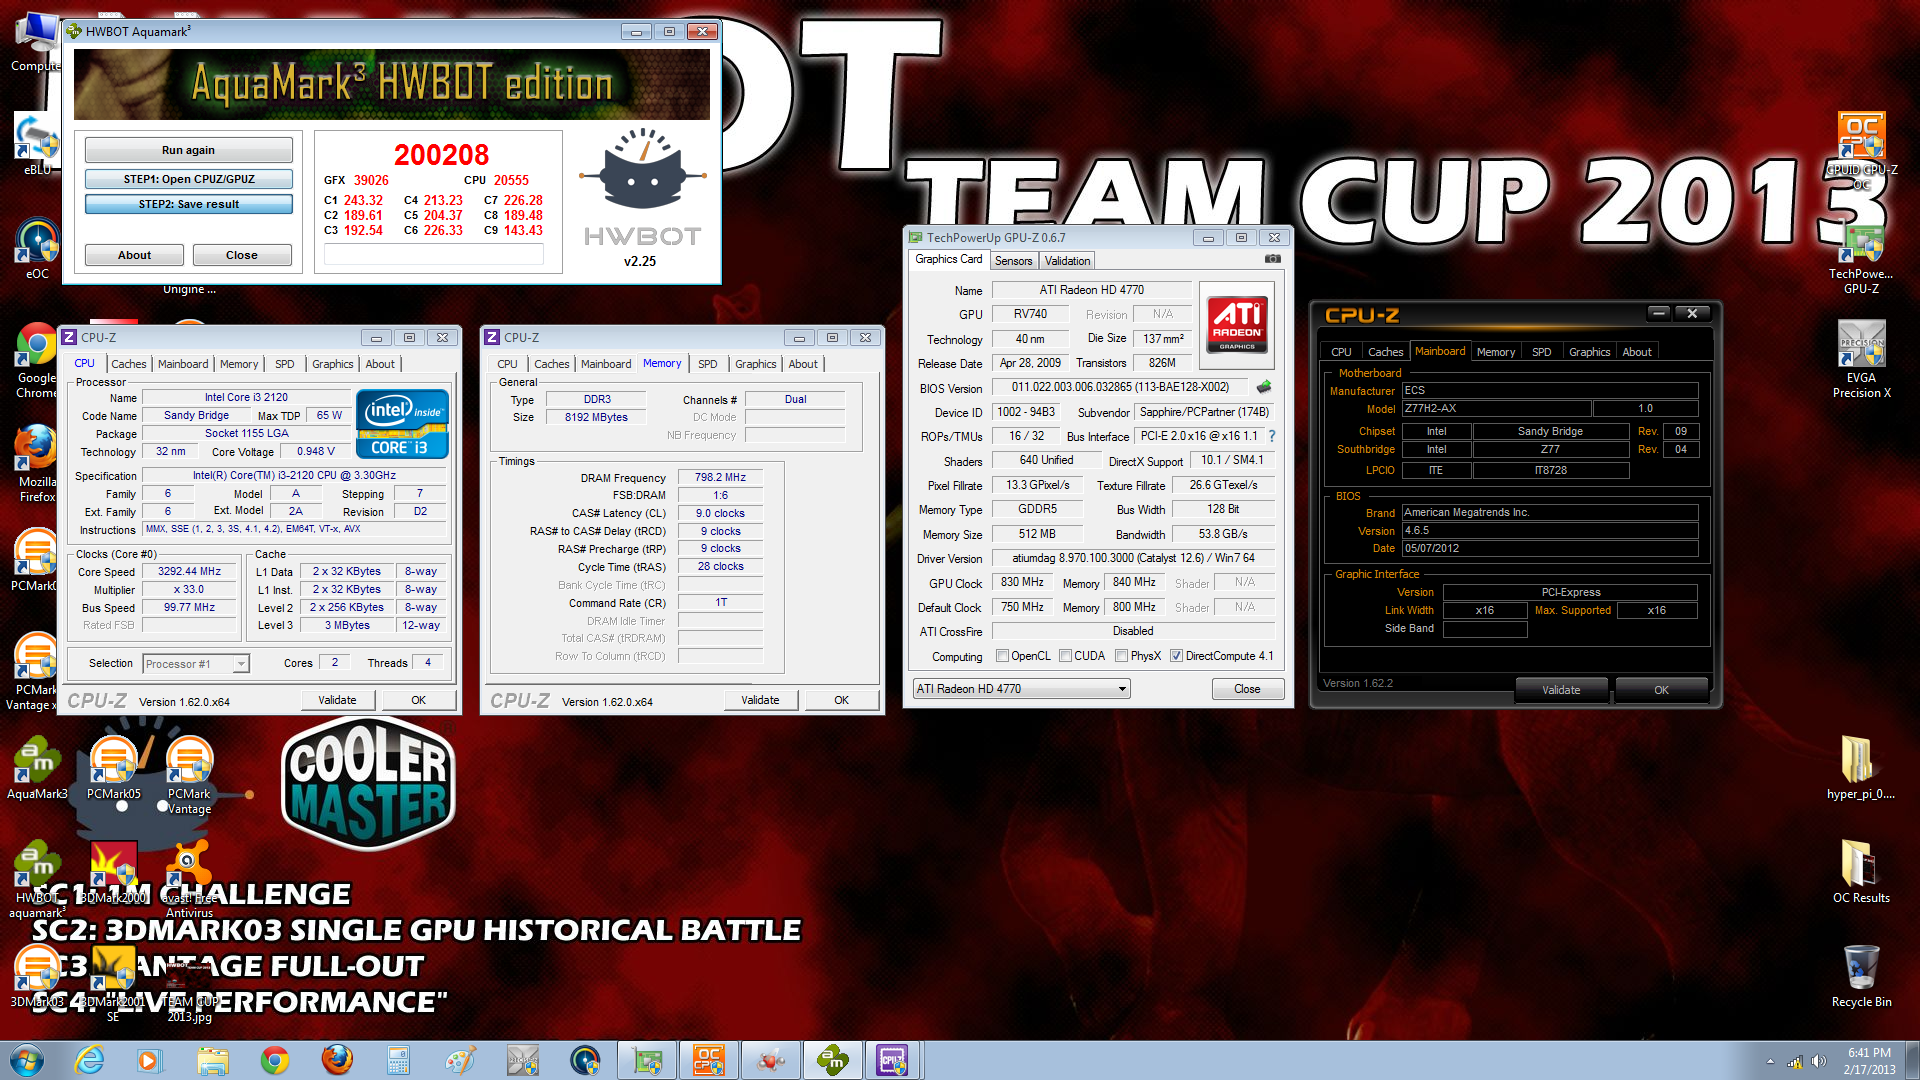Open the OC Results folder
Screen dimensions: 1920x1080
point(1861,872)
